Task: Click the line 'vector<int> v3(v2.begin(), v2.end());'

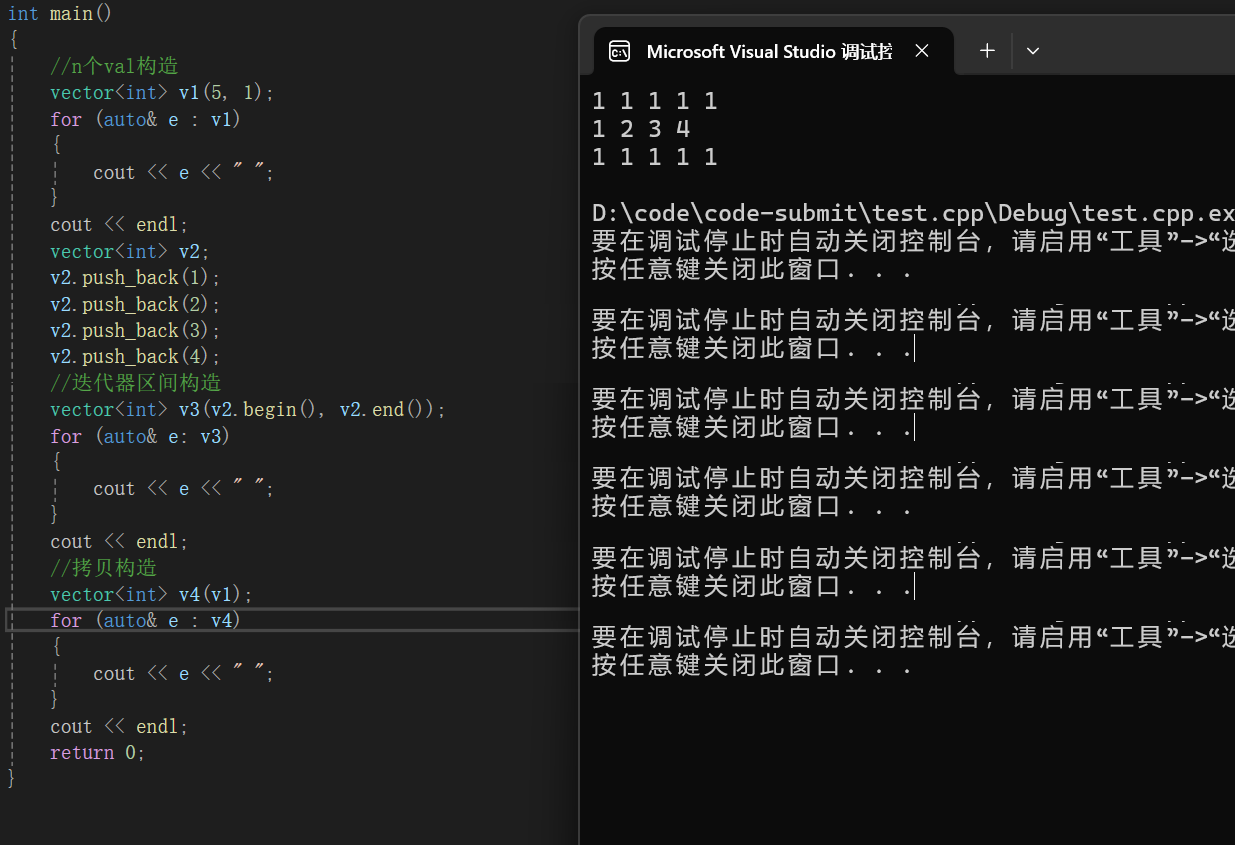Action: click(x=248, y=409)
